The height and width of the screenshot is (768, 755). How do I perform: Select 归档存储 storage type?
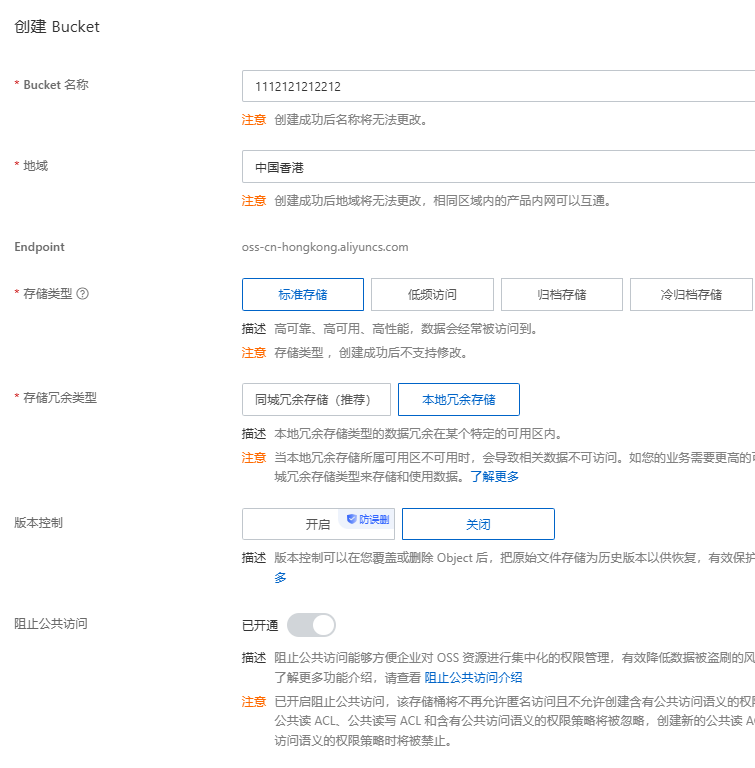point(561,294)
